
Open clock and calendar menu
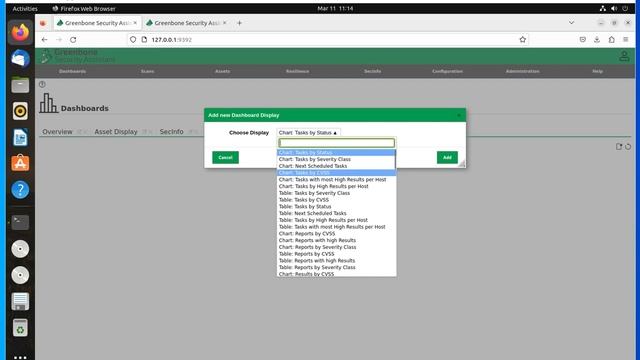(x=335, y=8)
